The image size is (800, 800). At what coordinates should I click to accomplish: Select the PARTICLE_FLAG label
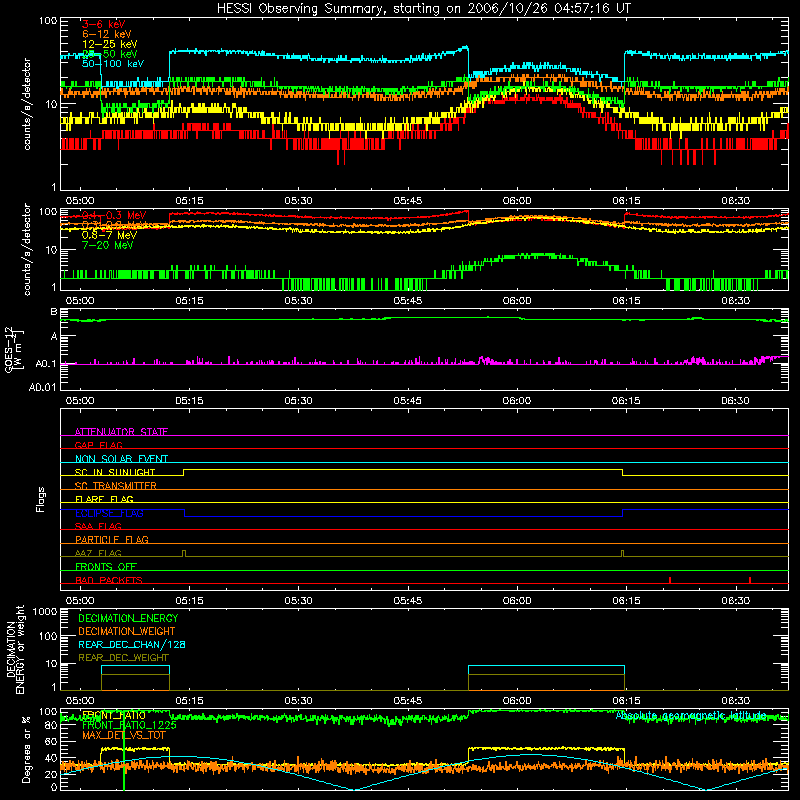(112, 539)
